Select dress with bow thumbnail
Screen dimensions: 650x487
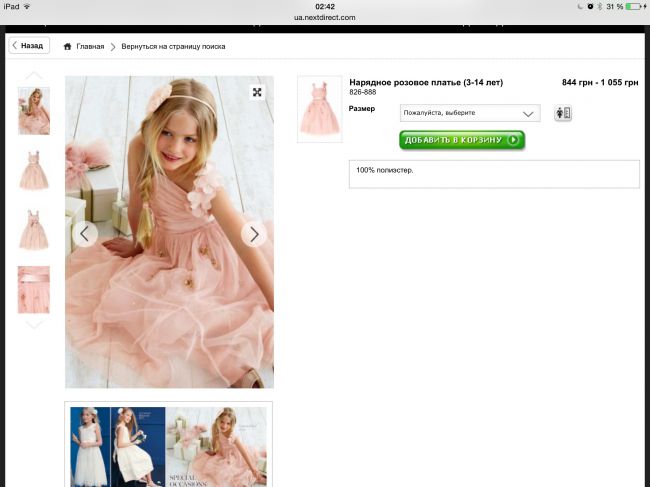click(34, 230)
